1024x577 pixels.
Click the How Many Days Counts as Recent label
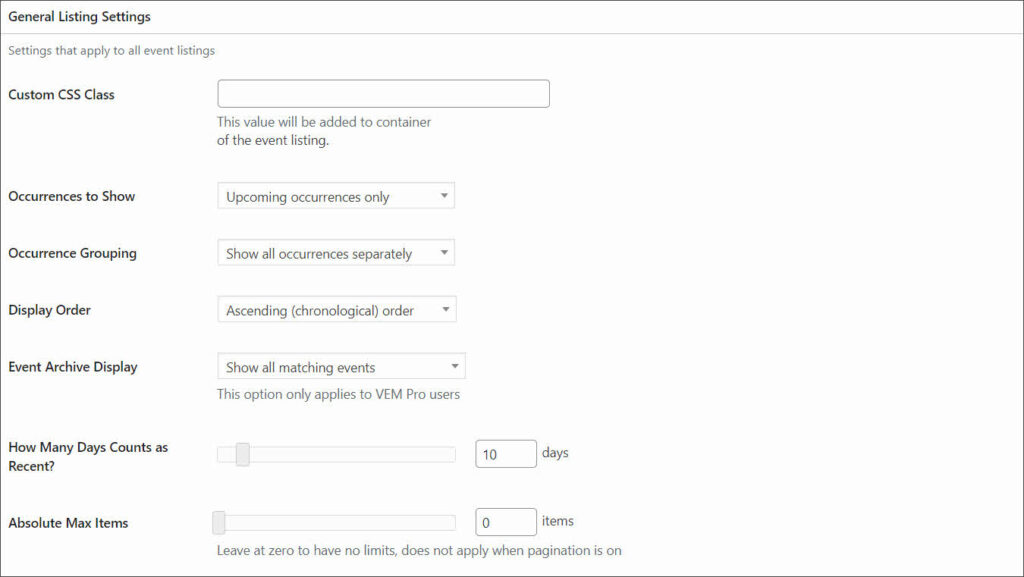88,457
